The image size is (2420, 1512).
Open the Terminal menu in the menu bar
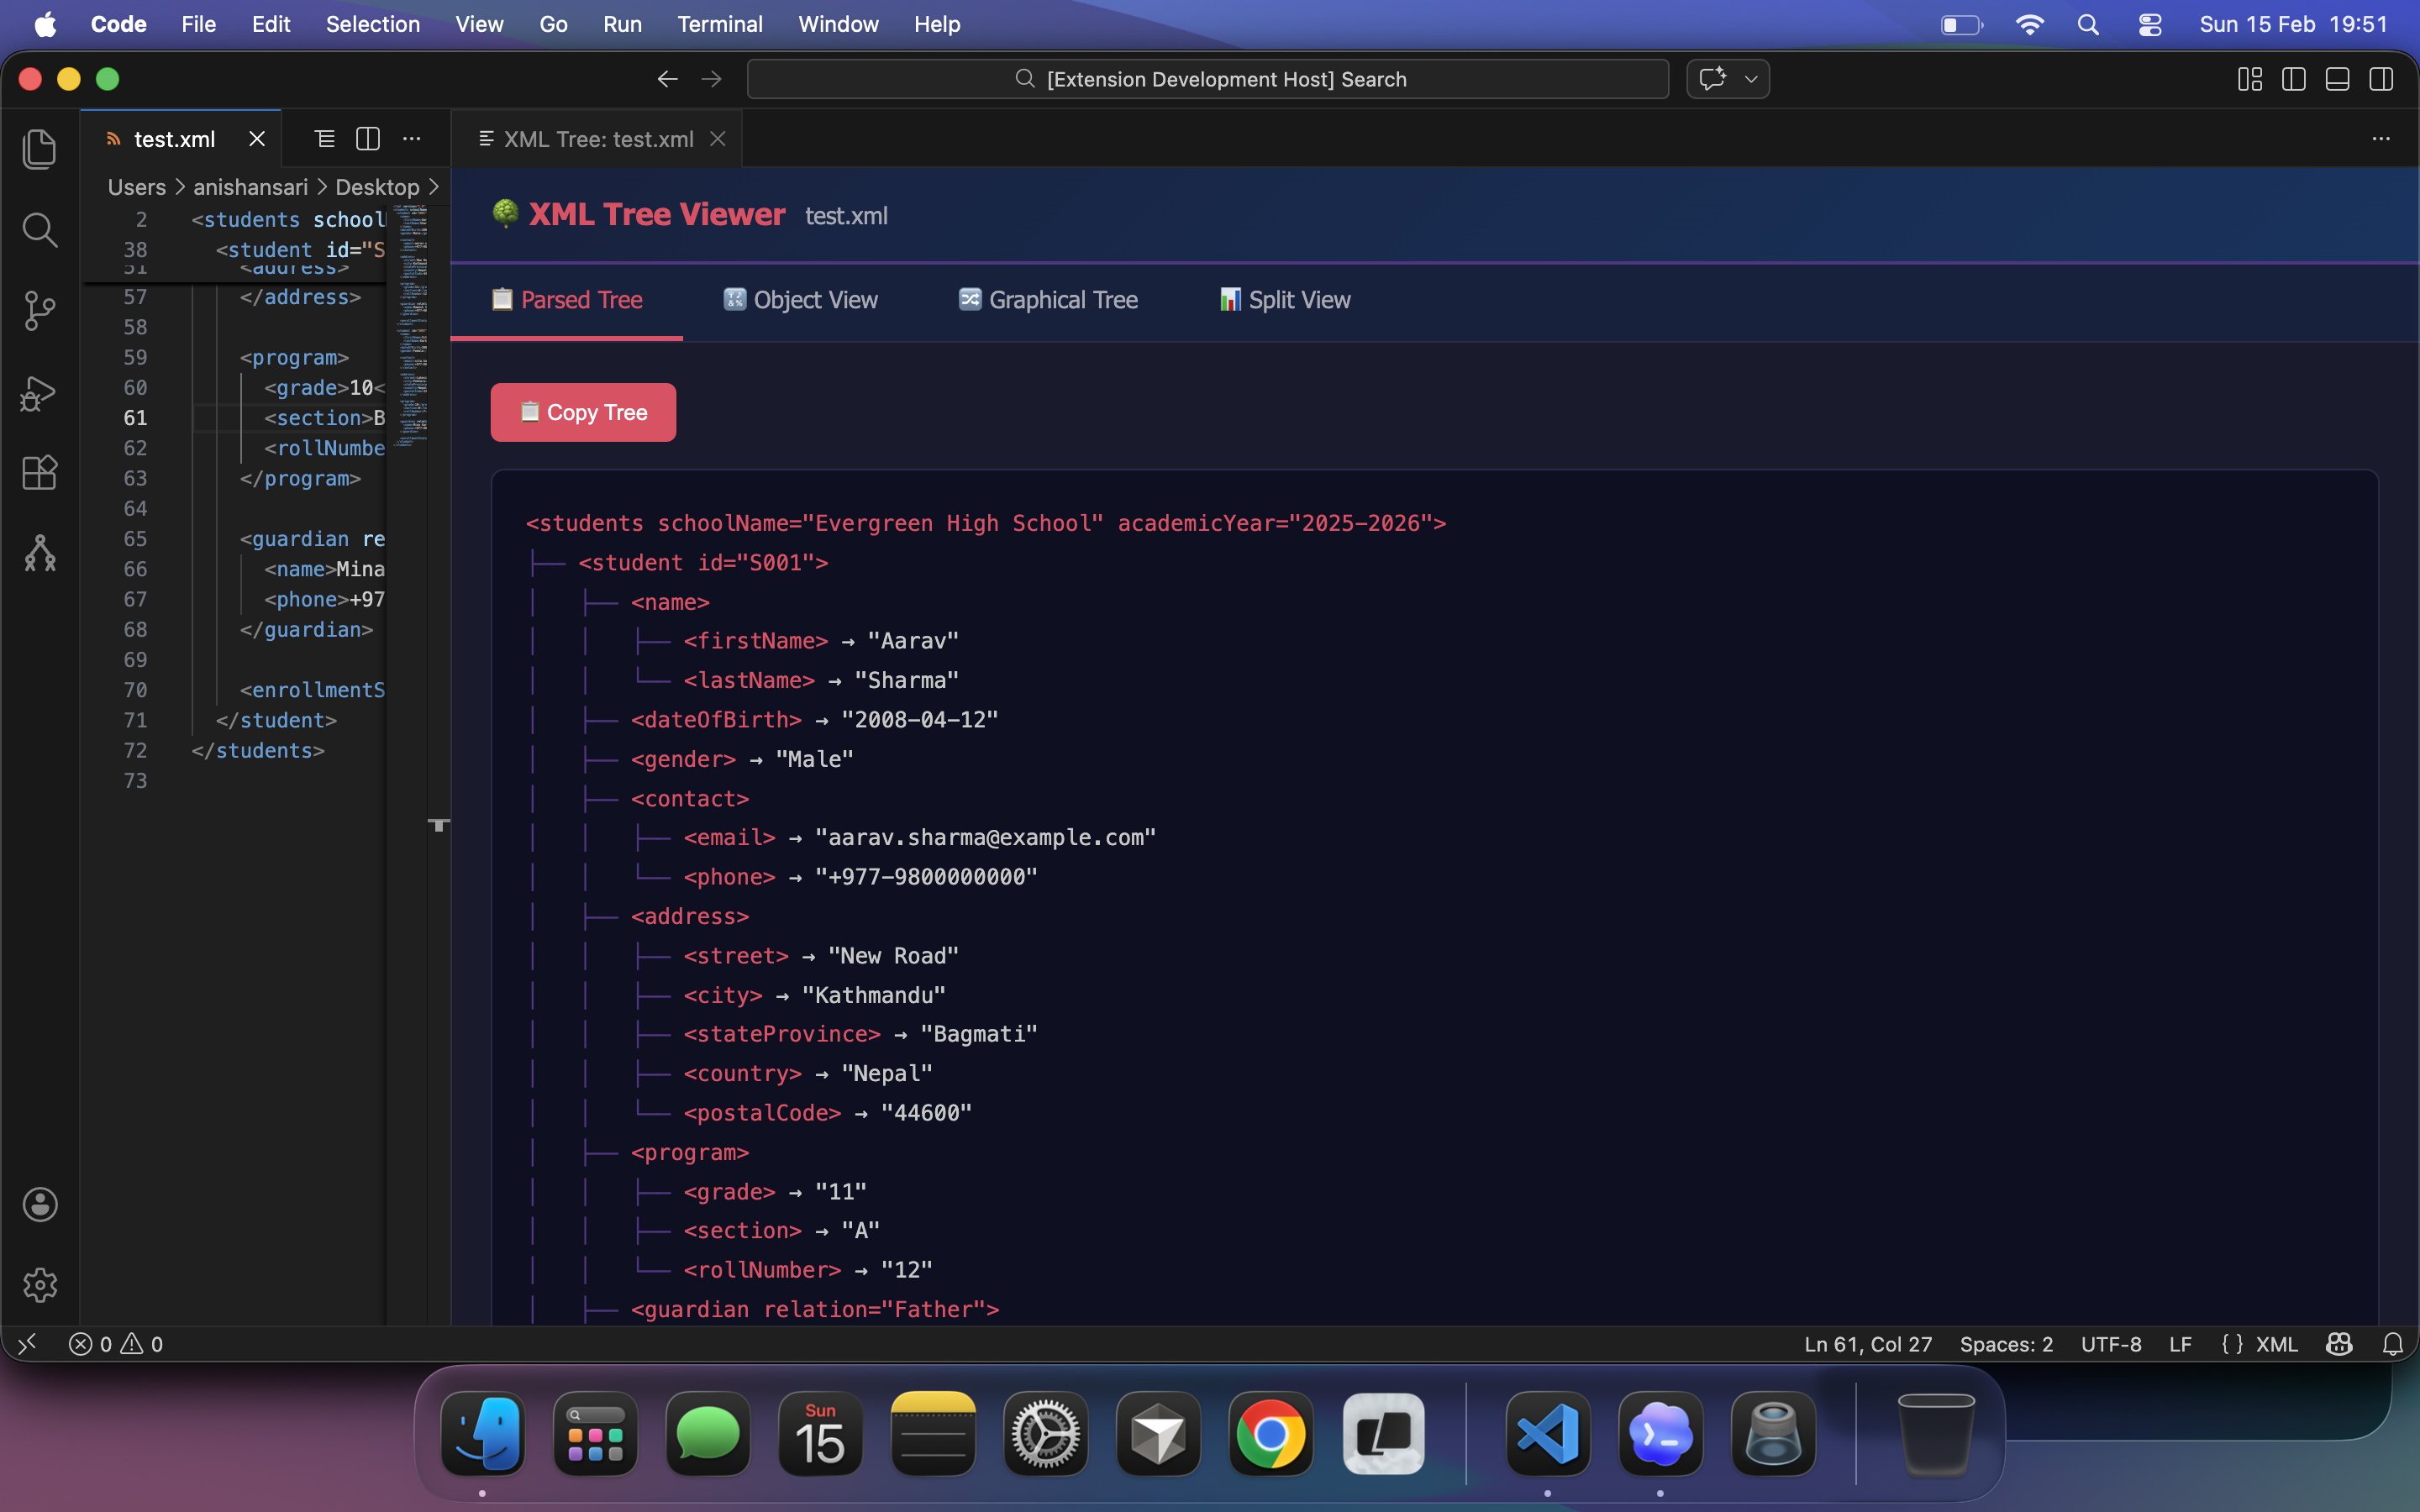pyautogui.click(x=720, y=24)
